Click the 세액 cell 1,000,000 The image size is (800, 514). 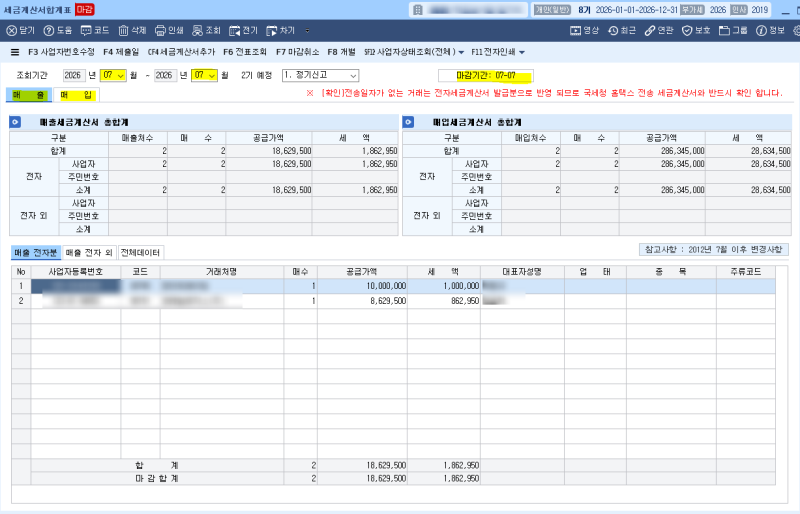(444, 286)
